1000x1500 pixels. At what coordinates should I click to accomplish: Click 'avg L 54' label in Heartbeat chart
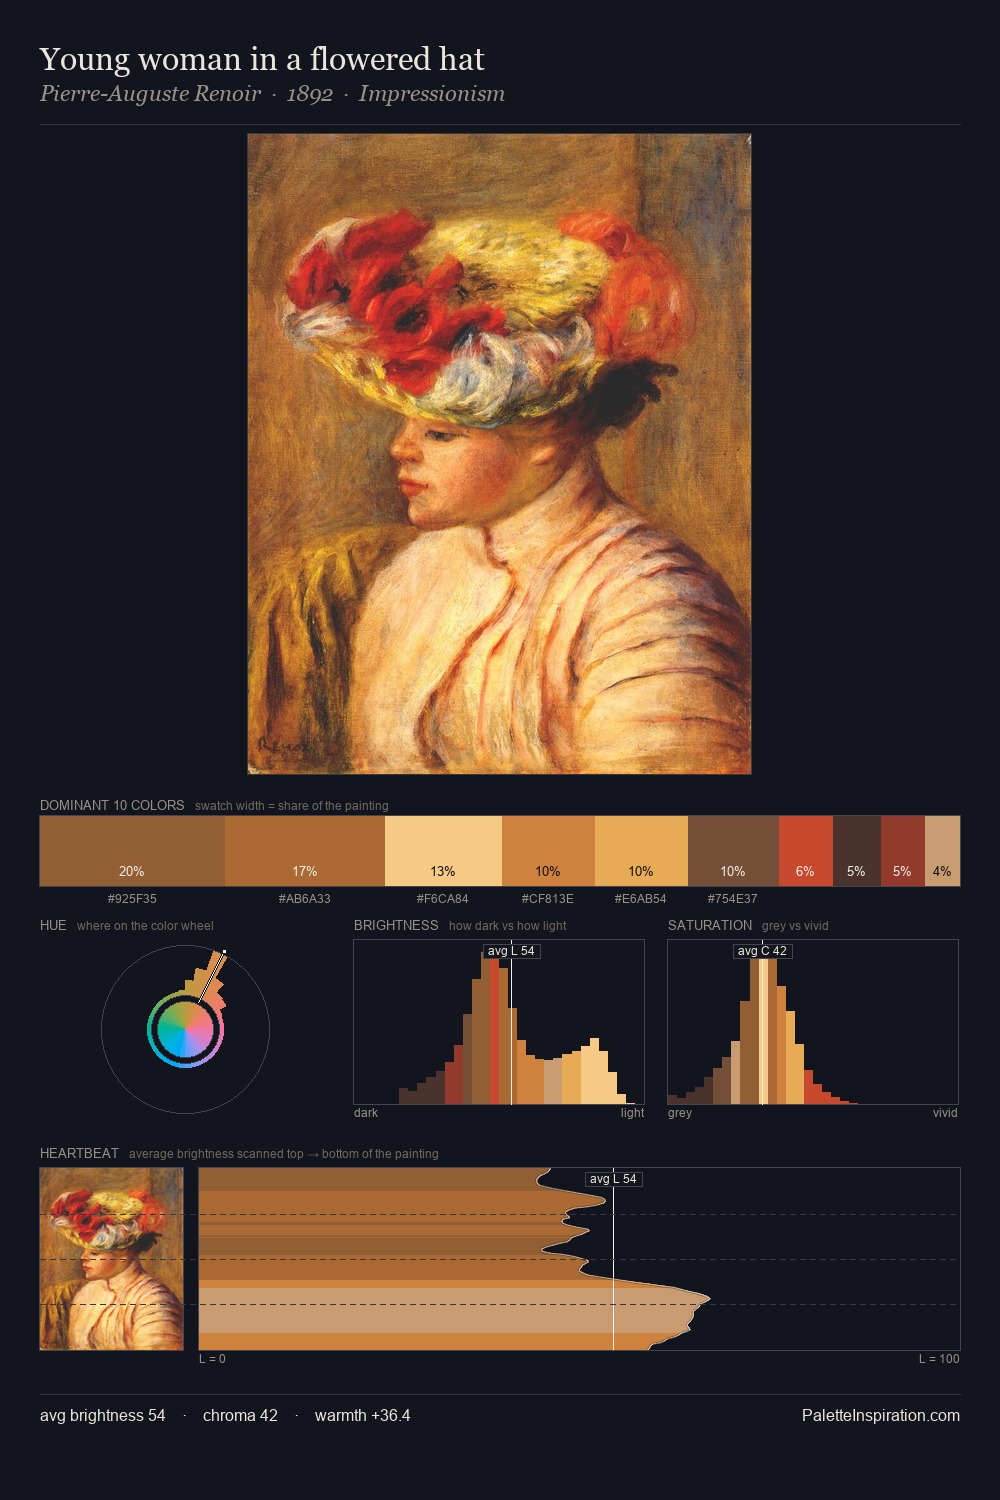tap(613, 1179)
